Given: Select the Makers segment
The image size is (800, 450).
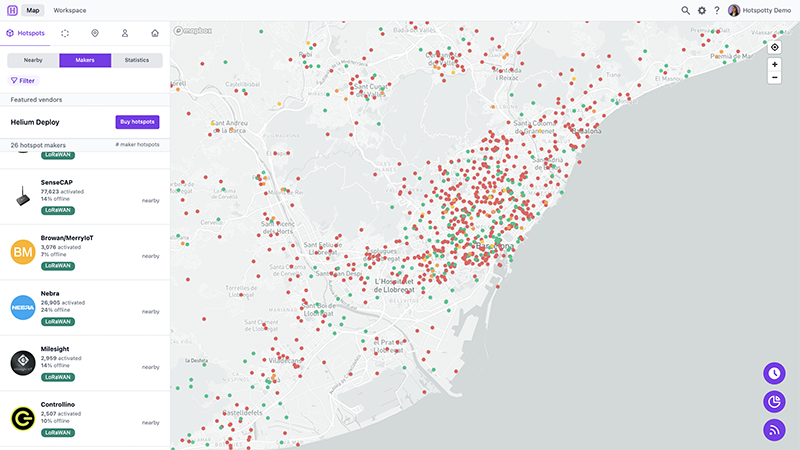Looking at the screenshot, I should pyautogui.click(x=85, y=60).
